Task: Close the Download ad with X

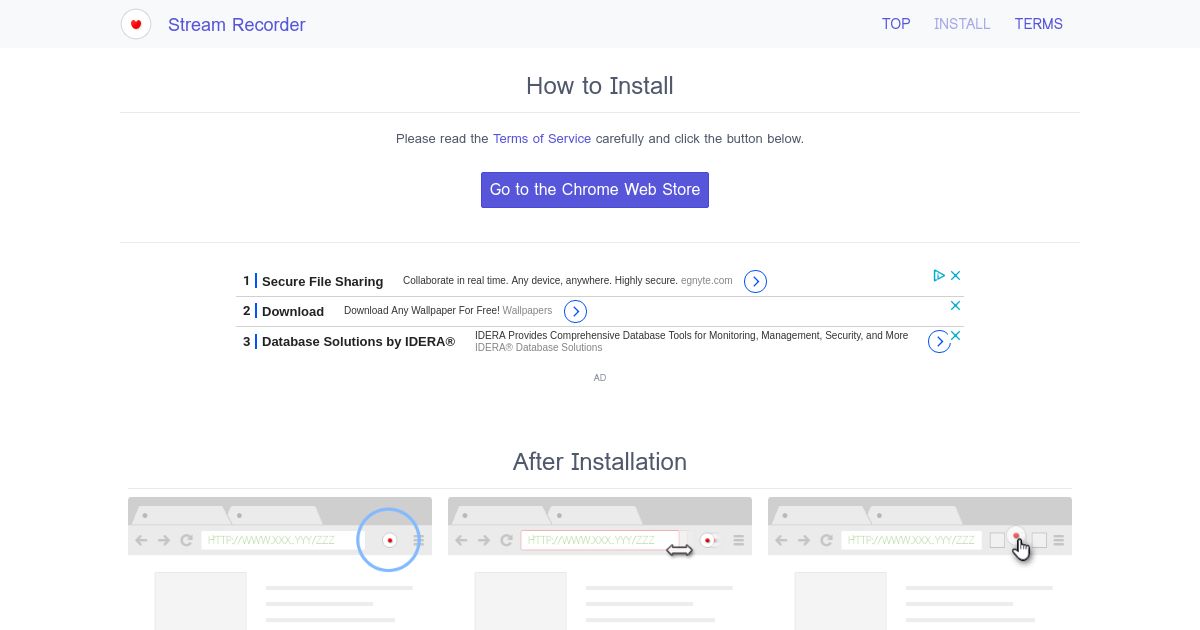Action: click(x=956, y=305)
